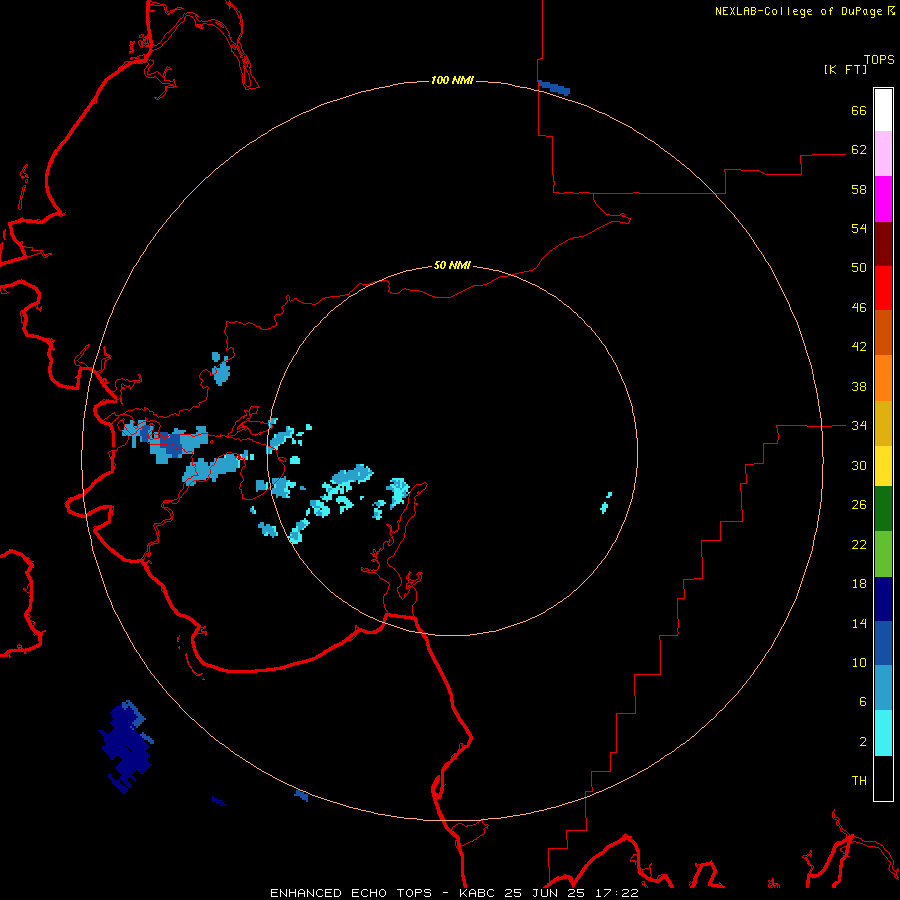Click the medium blue legend swatch
This screenshot has width=900, height=900.
click(x=883, y=643)
